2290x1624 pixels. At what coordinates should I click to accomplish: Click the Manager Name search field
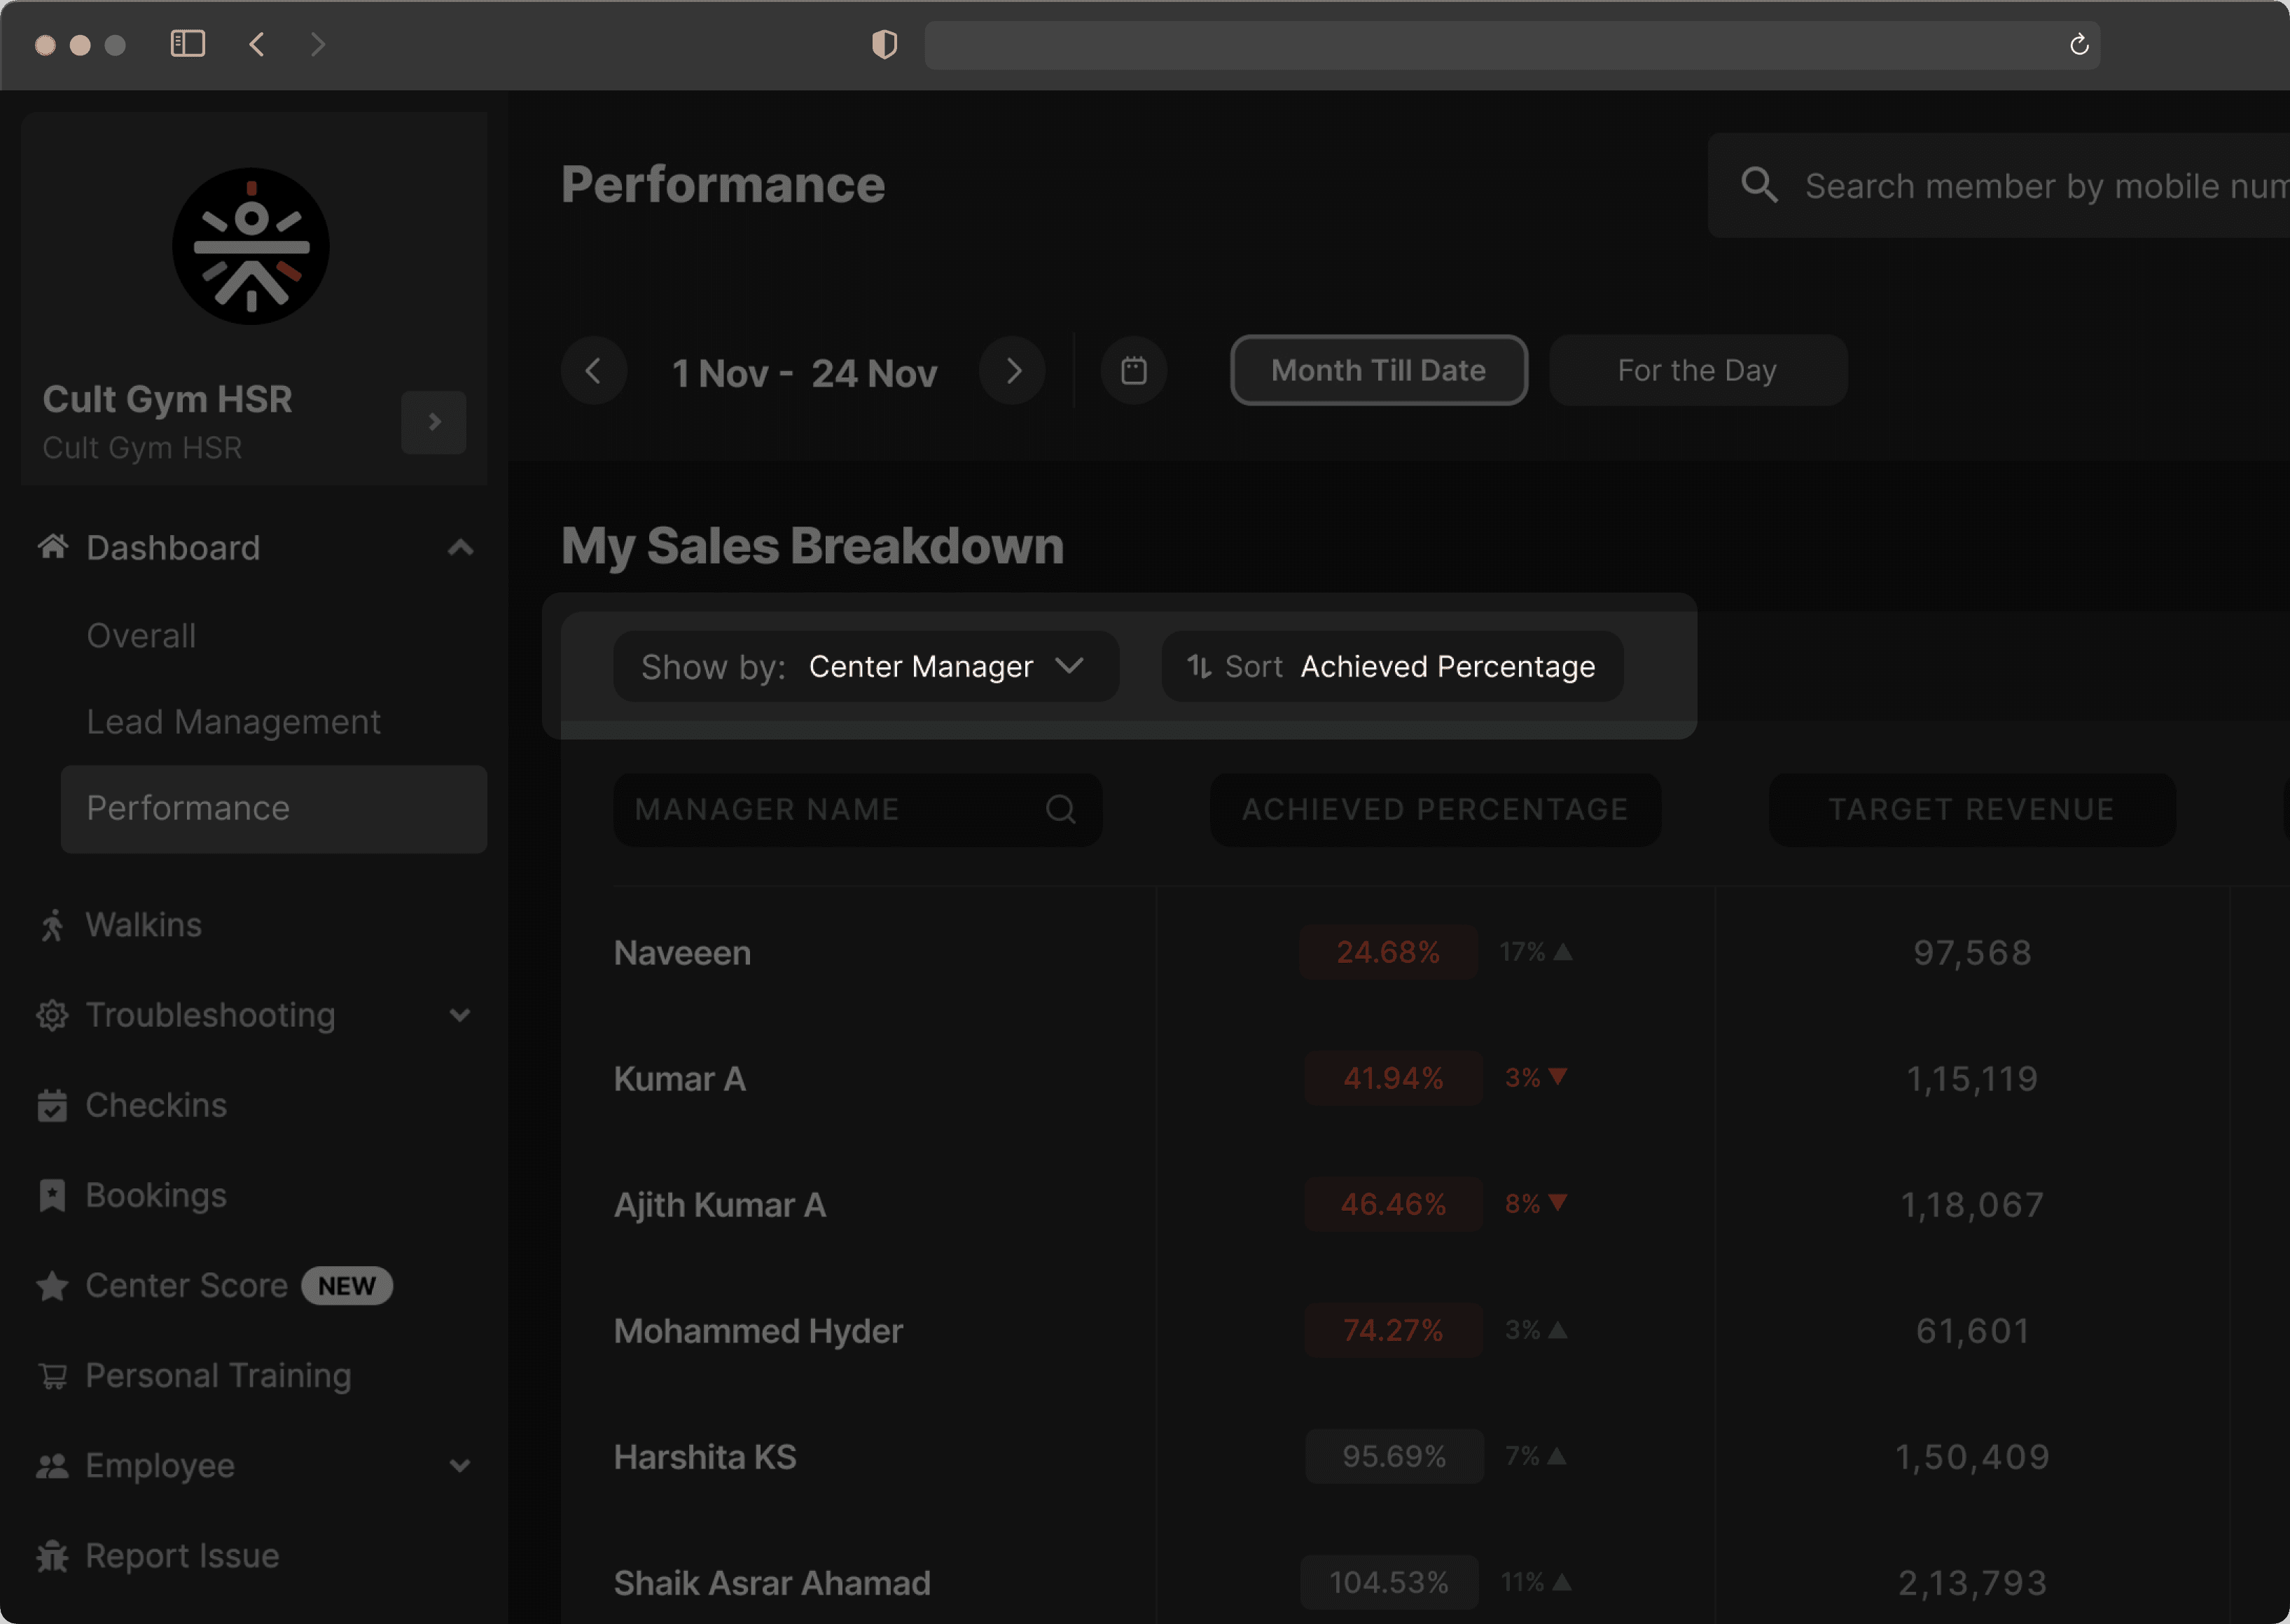tap(857, 809)
